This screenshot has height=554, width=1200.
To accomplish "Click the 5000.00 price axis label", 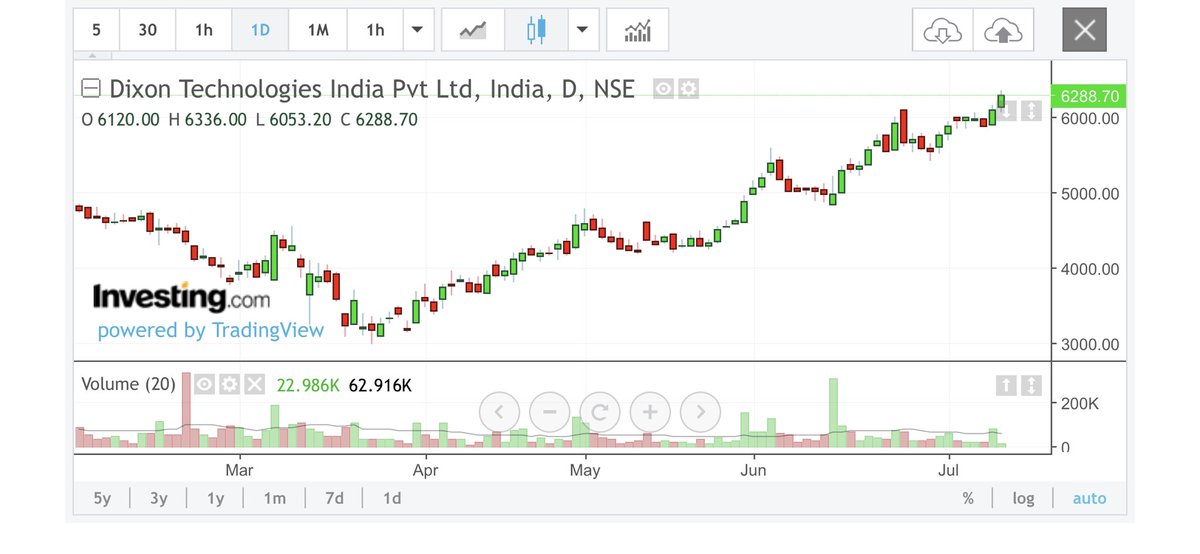I will 1090,193.
